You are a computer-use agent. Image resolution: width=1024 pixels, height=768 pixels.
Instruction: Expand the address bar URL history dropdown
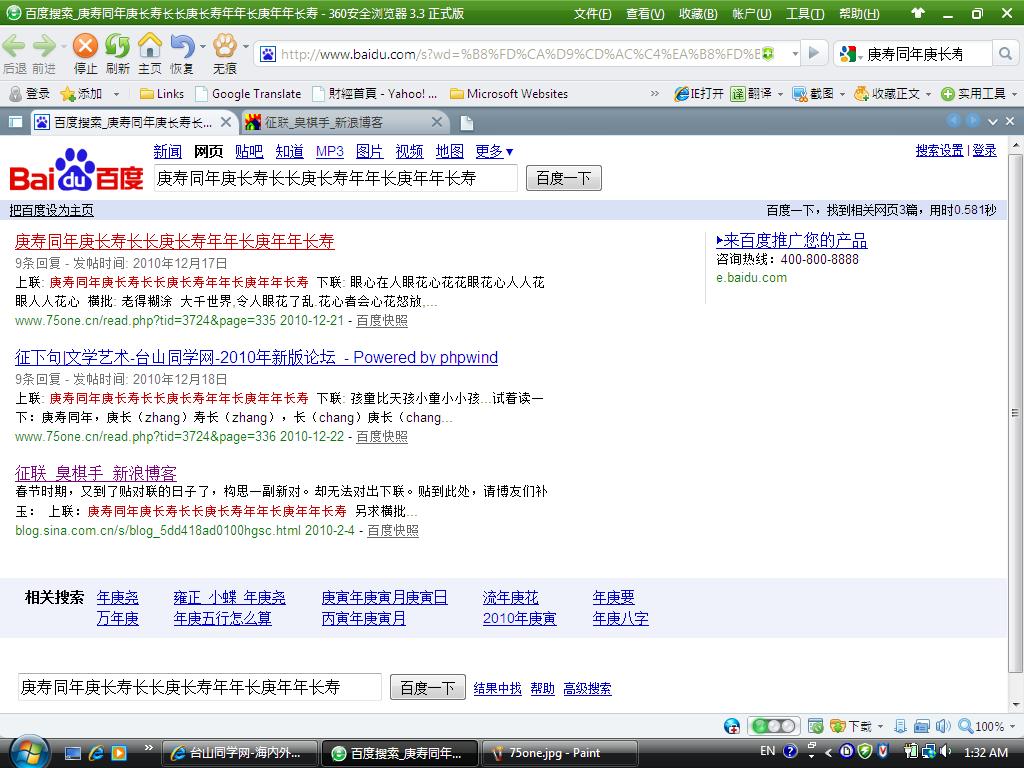pyautogui.click(x=795, y=54)
